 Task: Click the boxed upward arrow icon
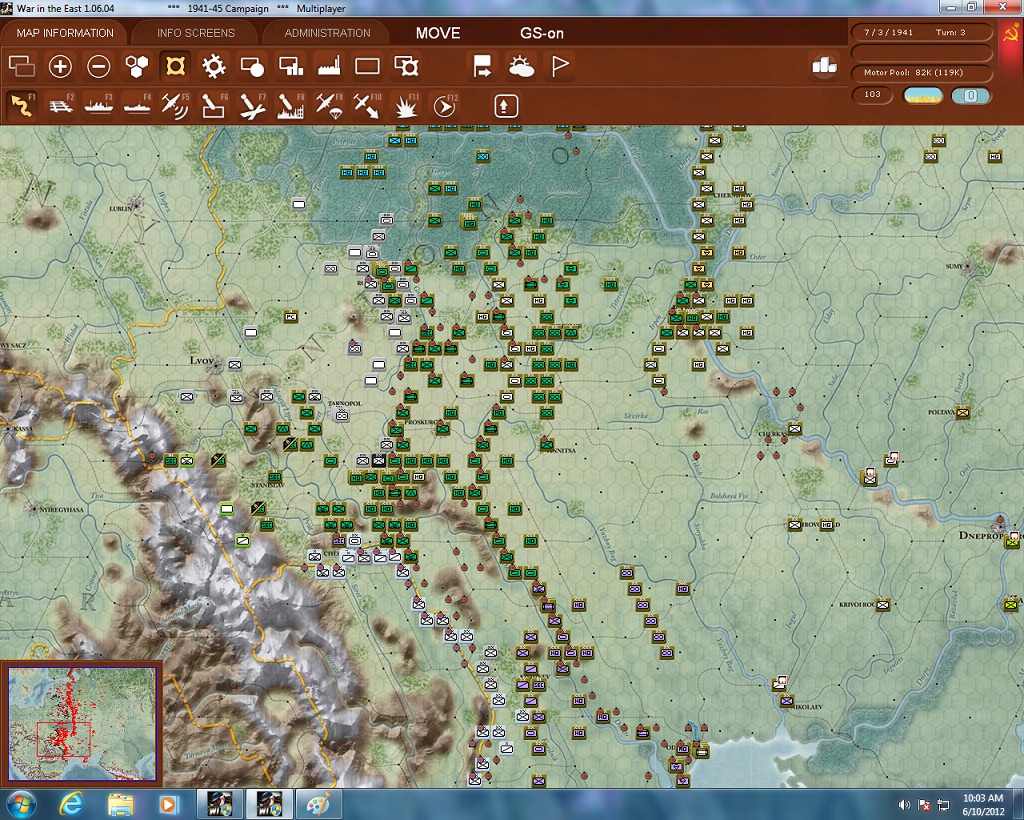(506, 106)
